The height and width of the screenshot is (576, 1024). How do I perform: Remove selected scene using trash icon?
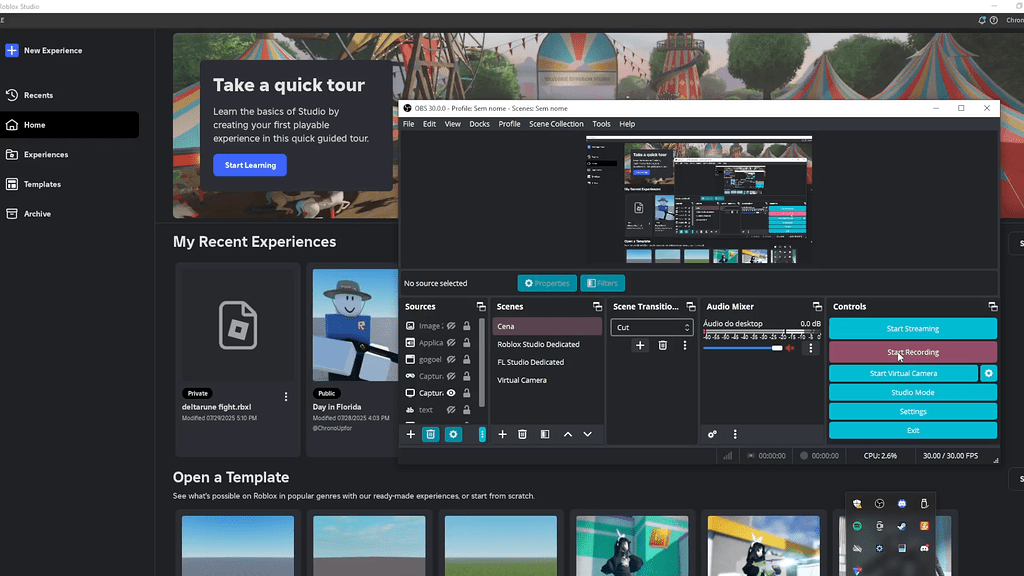click(523, 434)
